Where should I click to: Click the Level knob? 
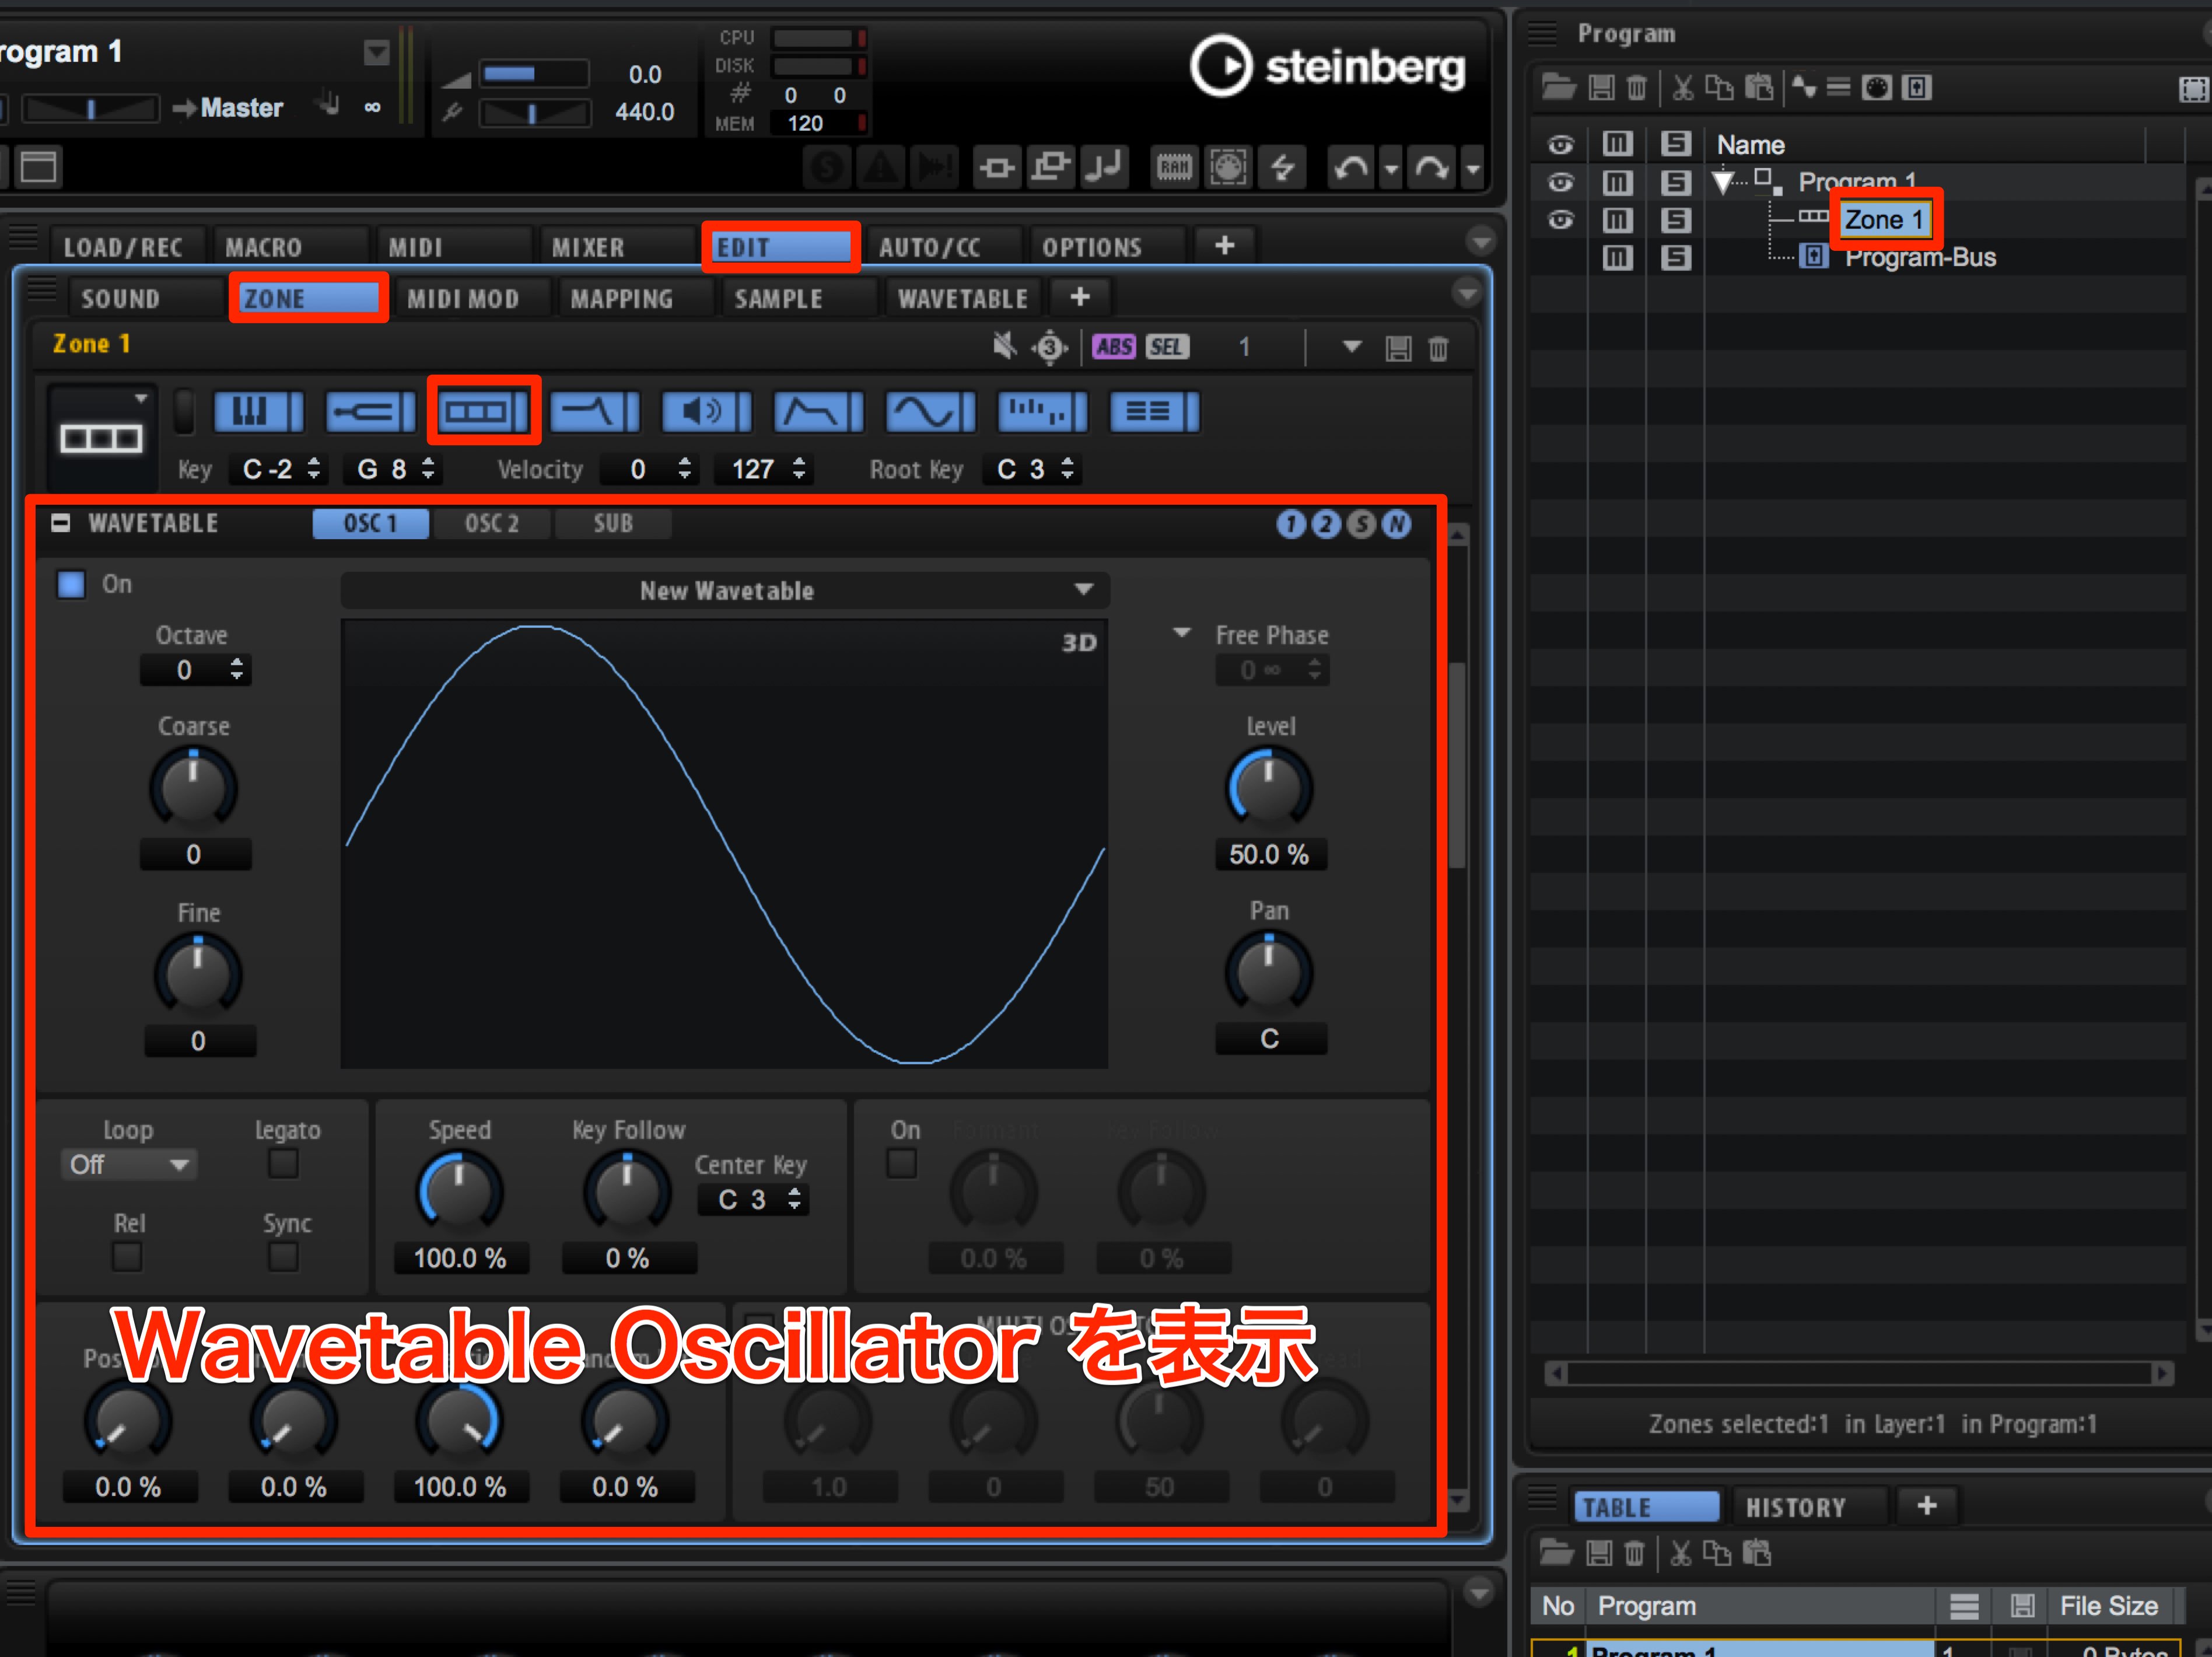coord(1269,789)
